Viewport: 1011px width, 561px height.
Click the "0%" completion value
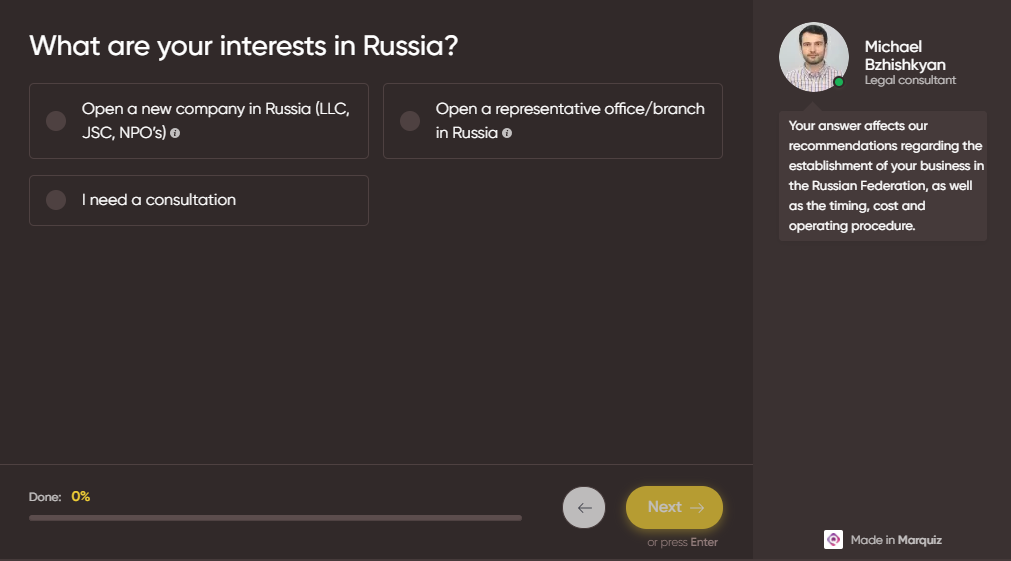(81, 496)
